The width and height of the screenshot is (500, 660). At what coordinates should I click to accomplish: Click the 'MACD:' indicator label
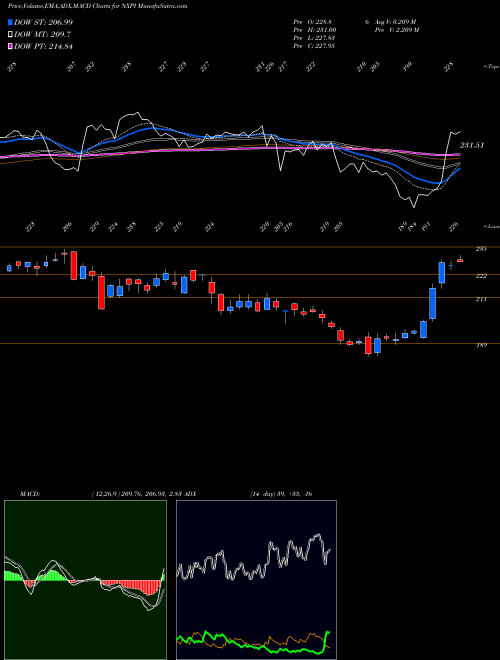click(29, 494)
